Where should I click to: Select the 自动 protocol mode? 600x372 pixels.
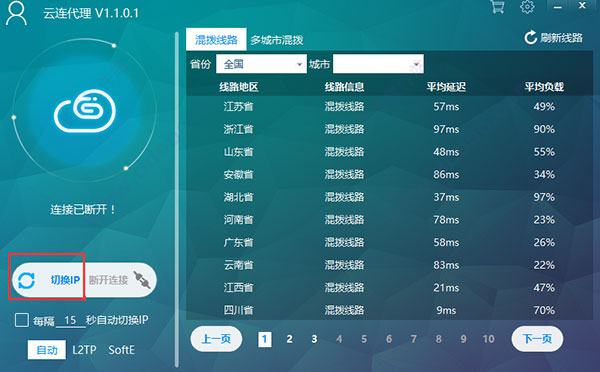47,350
